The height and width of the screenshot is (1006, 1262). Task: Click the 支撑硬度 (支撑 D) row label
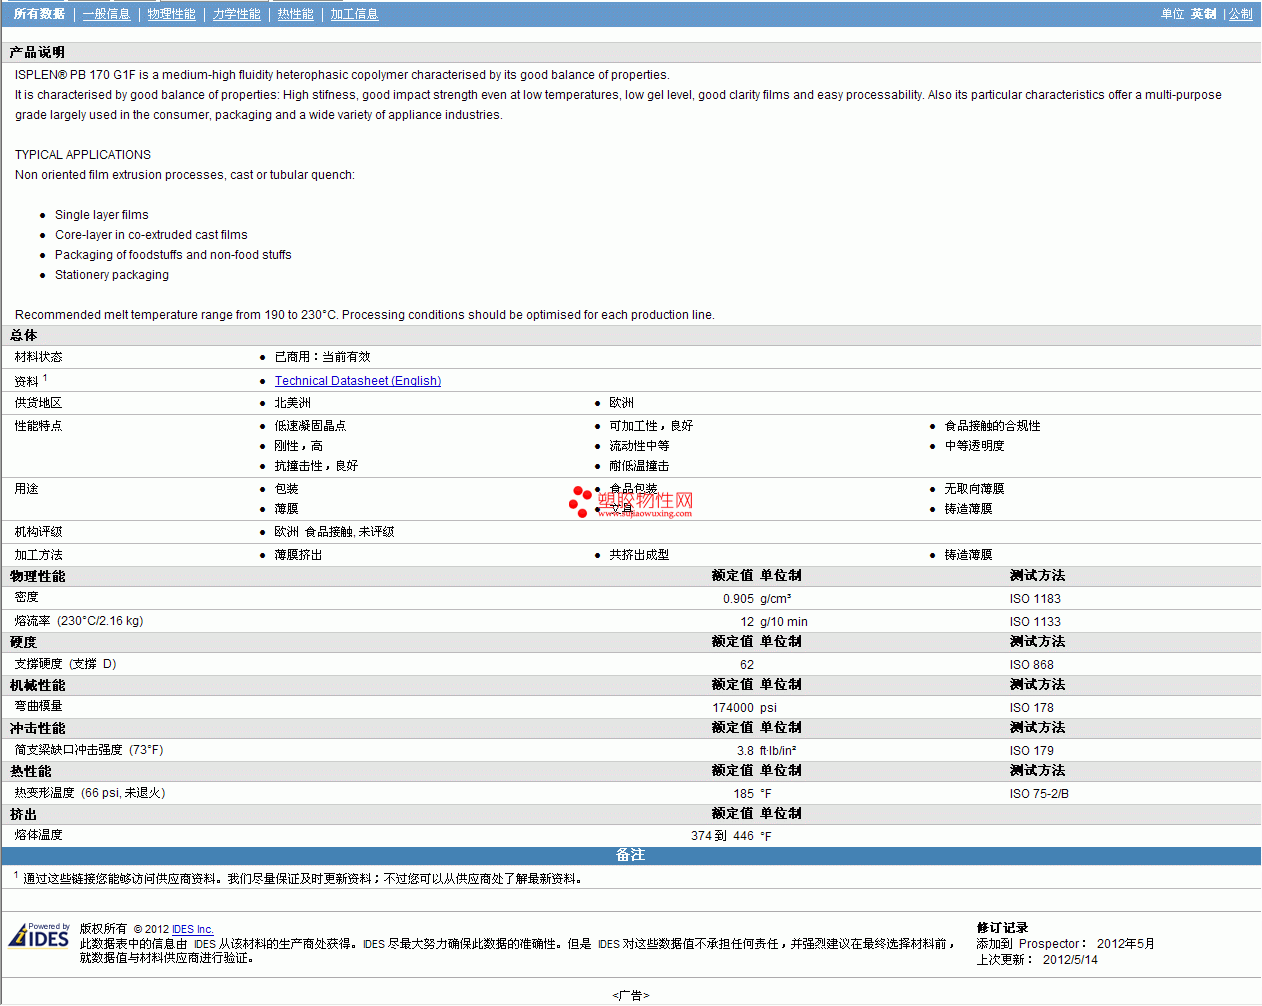click(65, 664)
